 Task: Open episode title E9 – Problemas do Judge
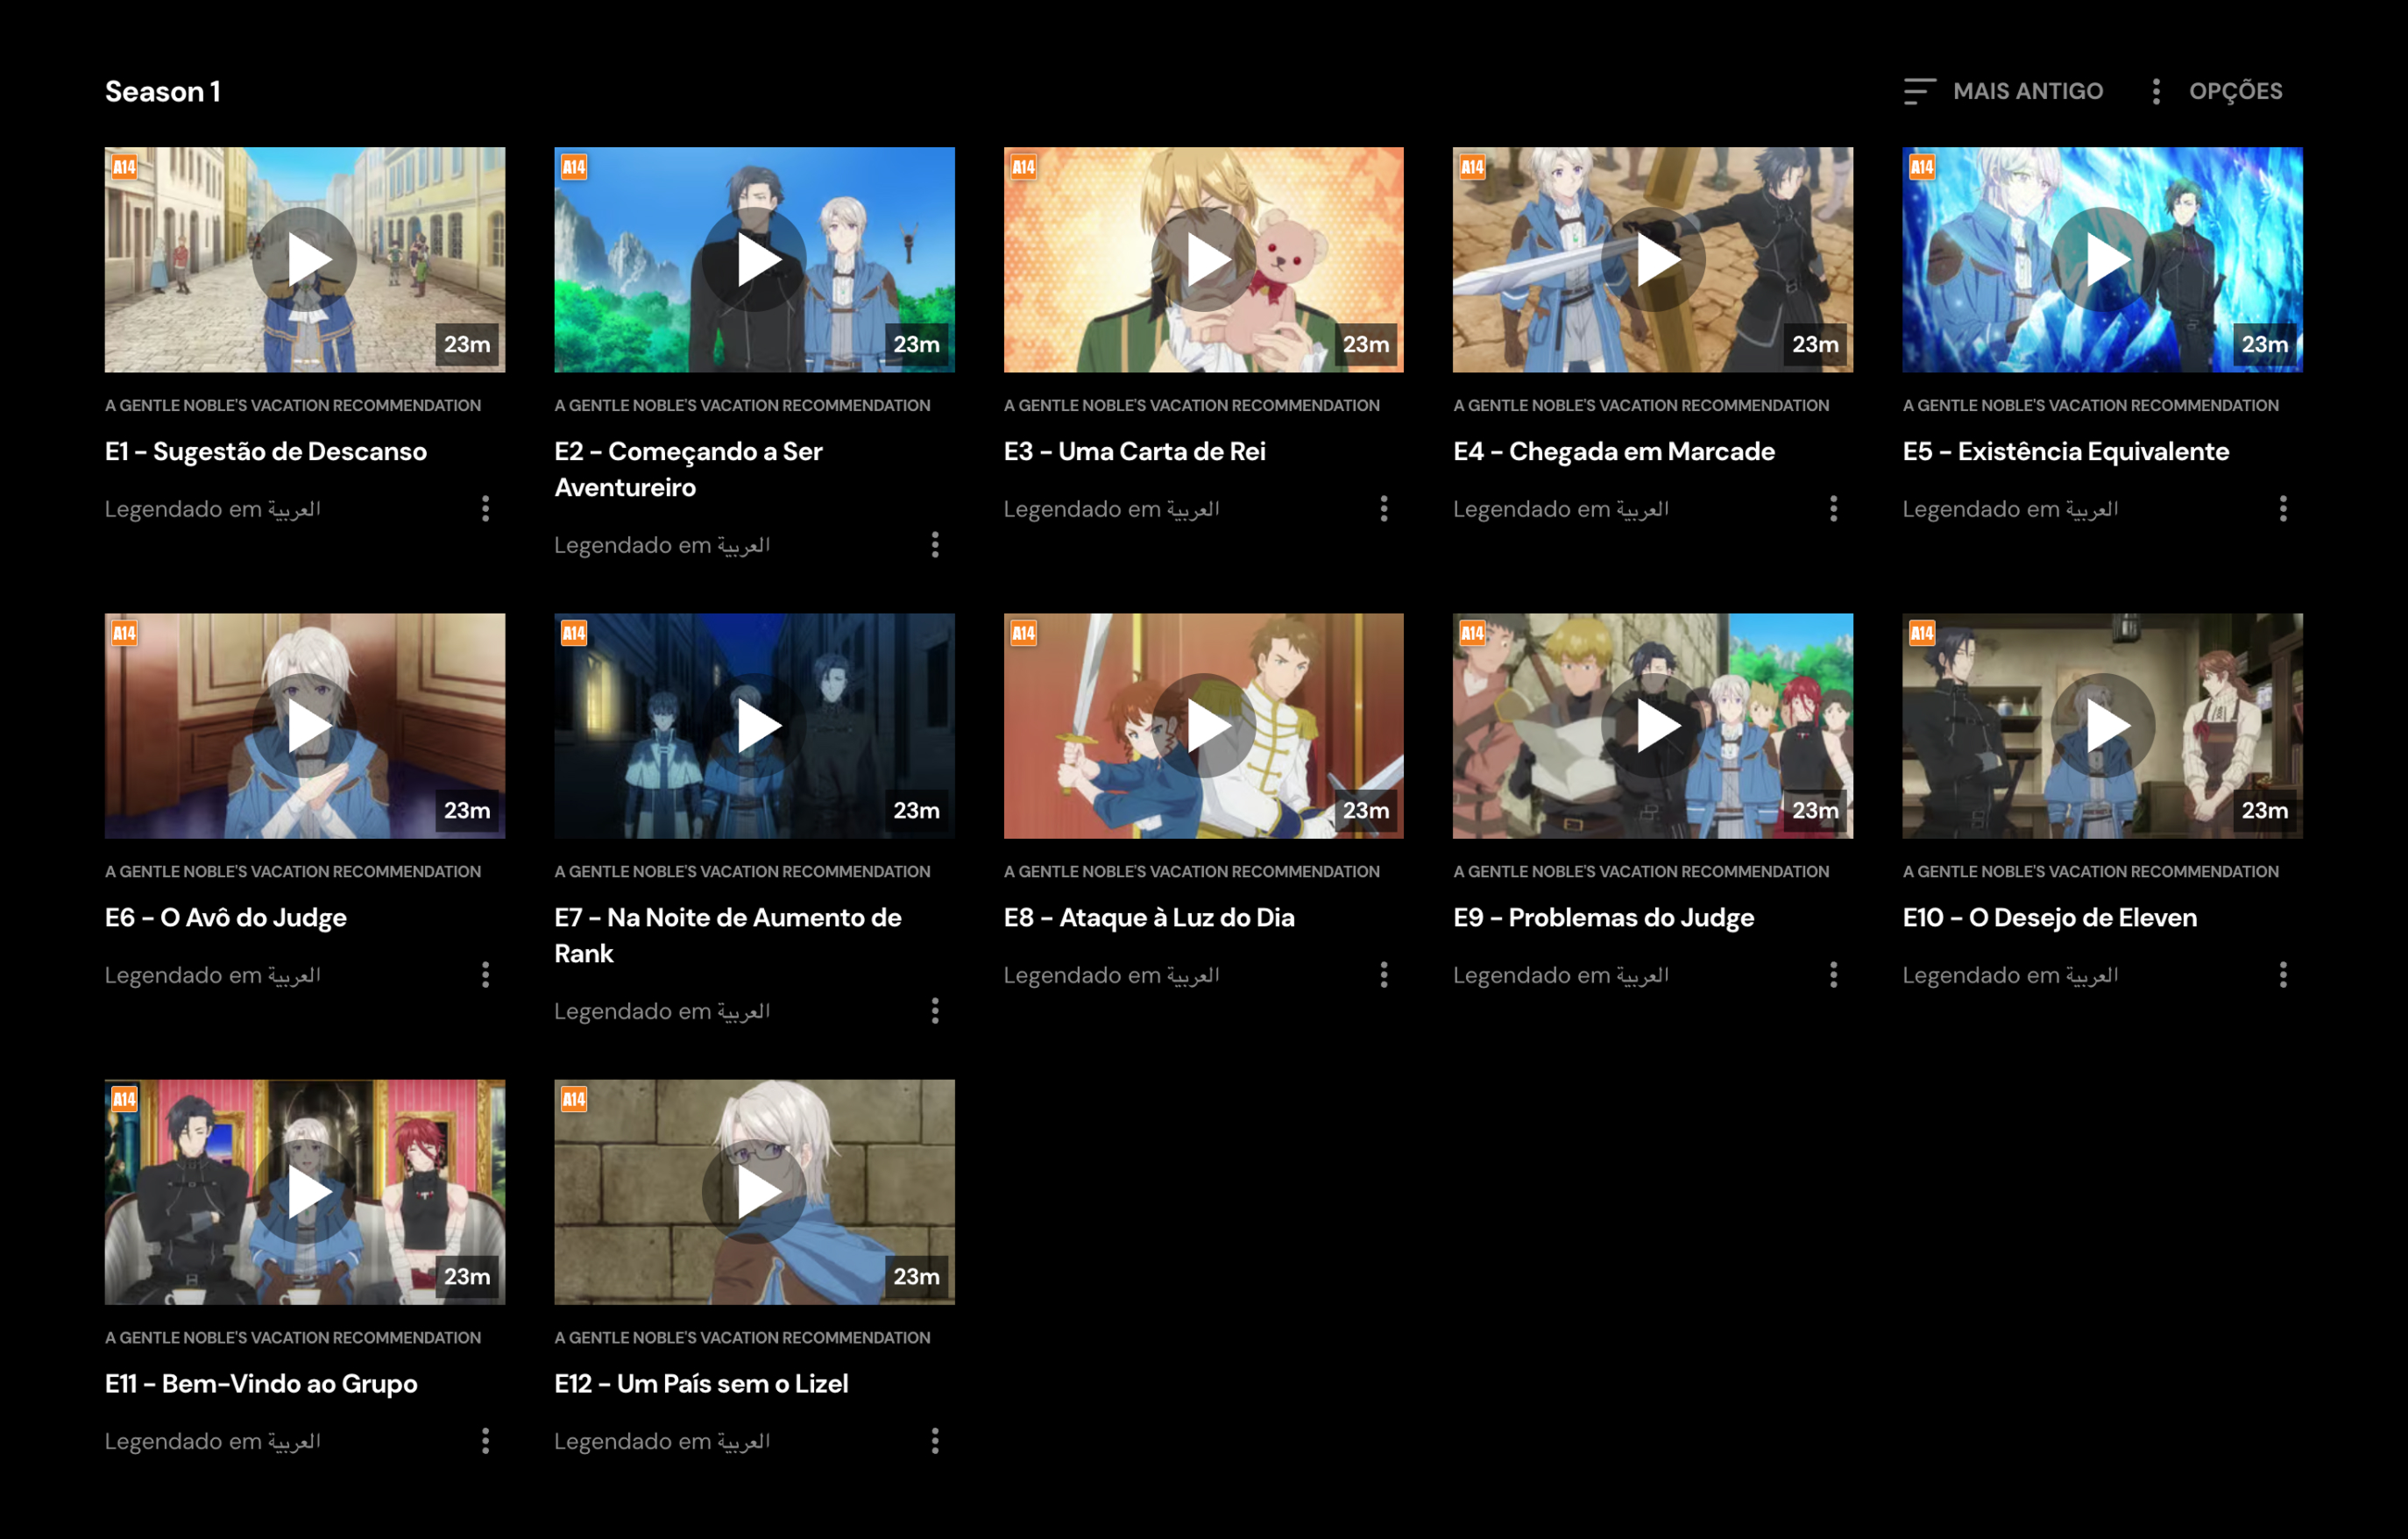[x=1604, y=918]
